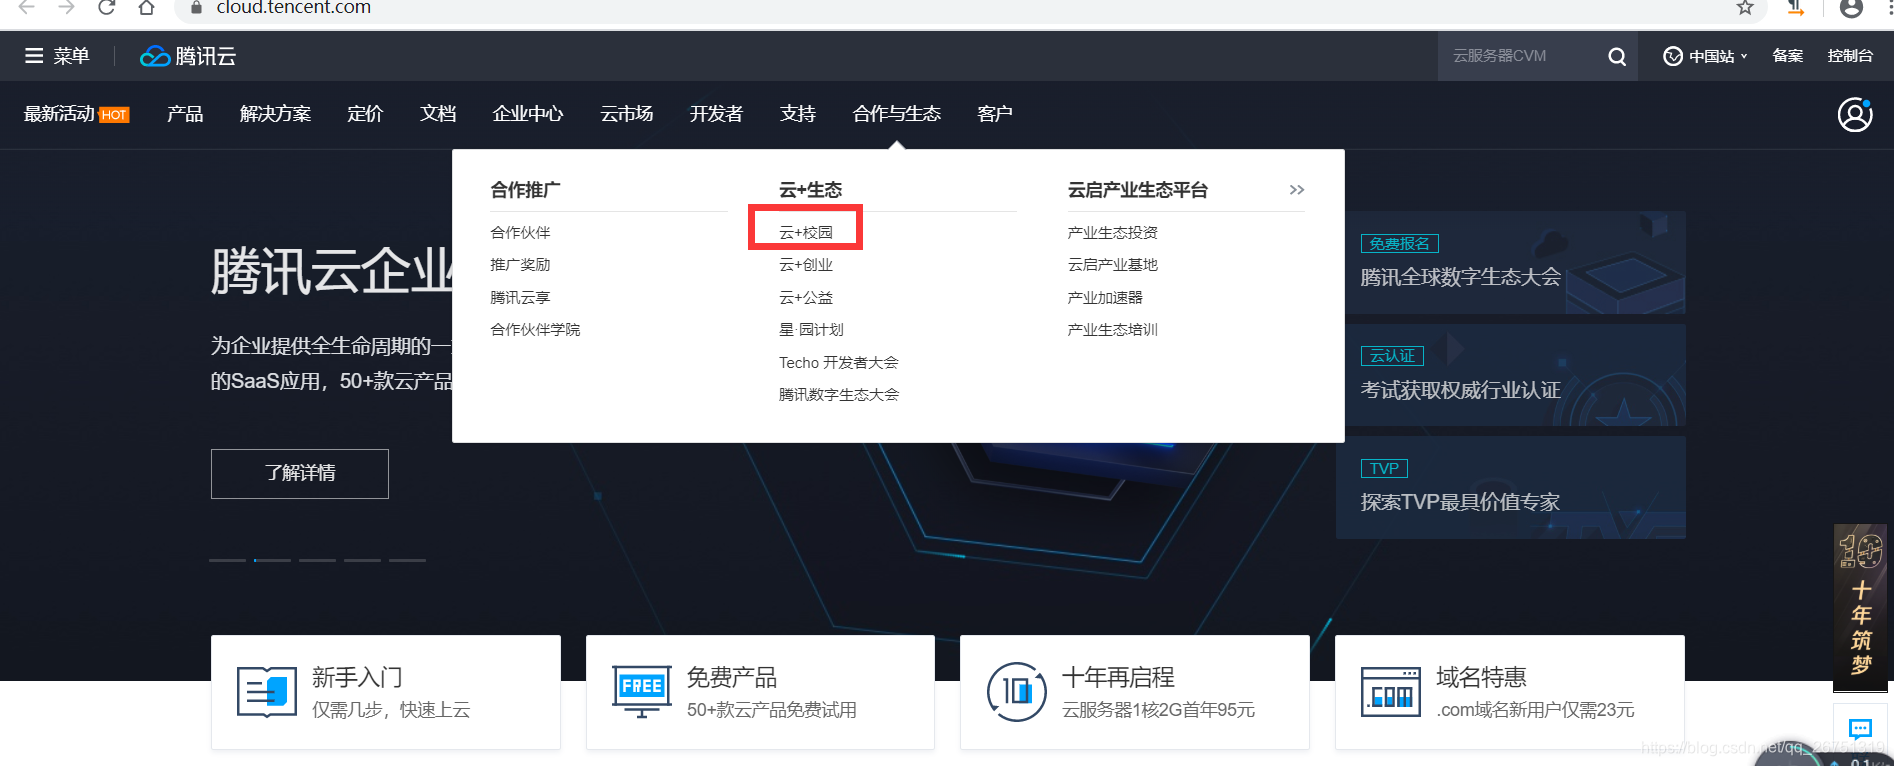
Task: Select 云+校园 link
Action: point(806,233)
